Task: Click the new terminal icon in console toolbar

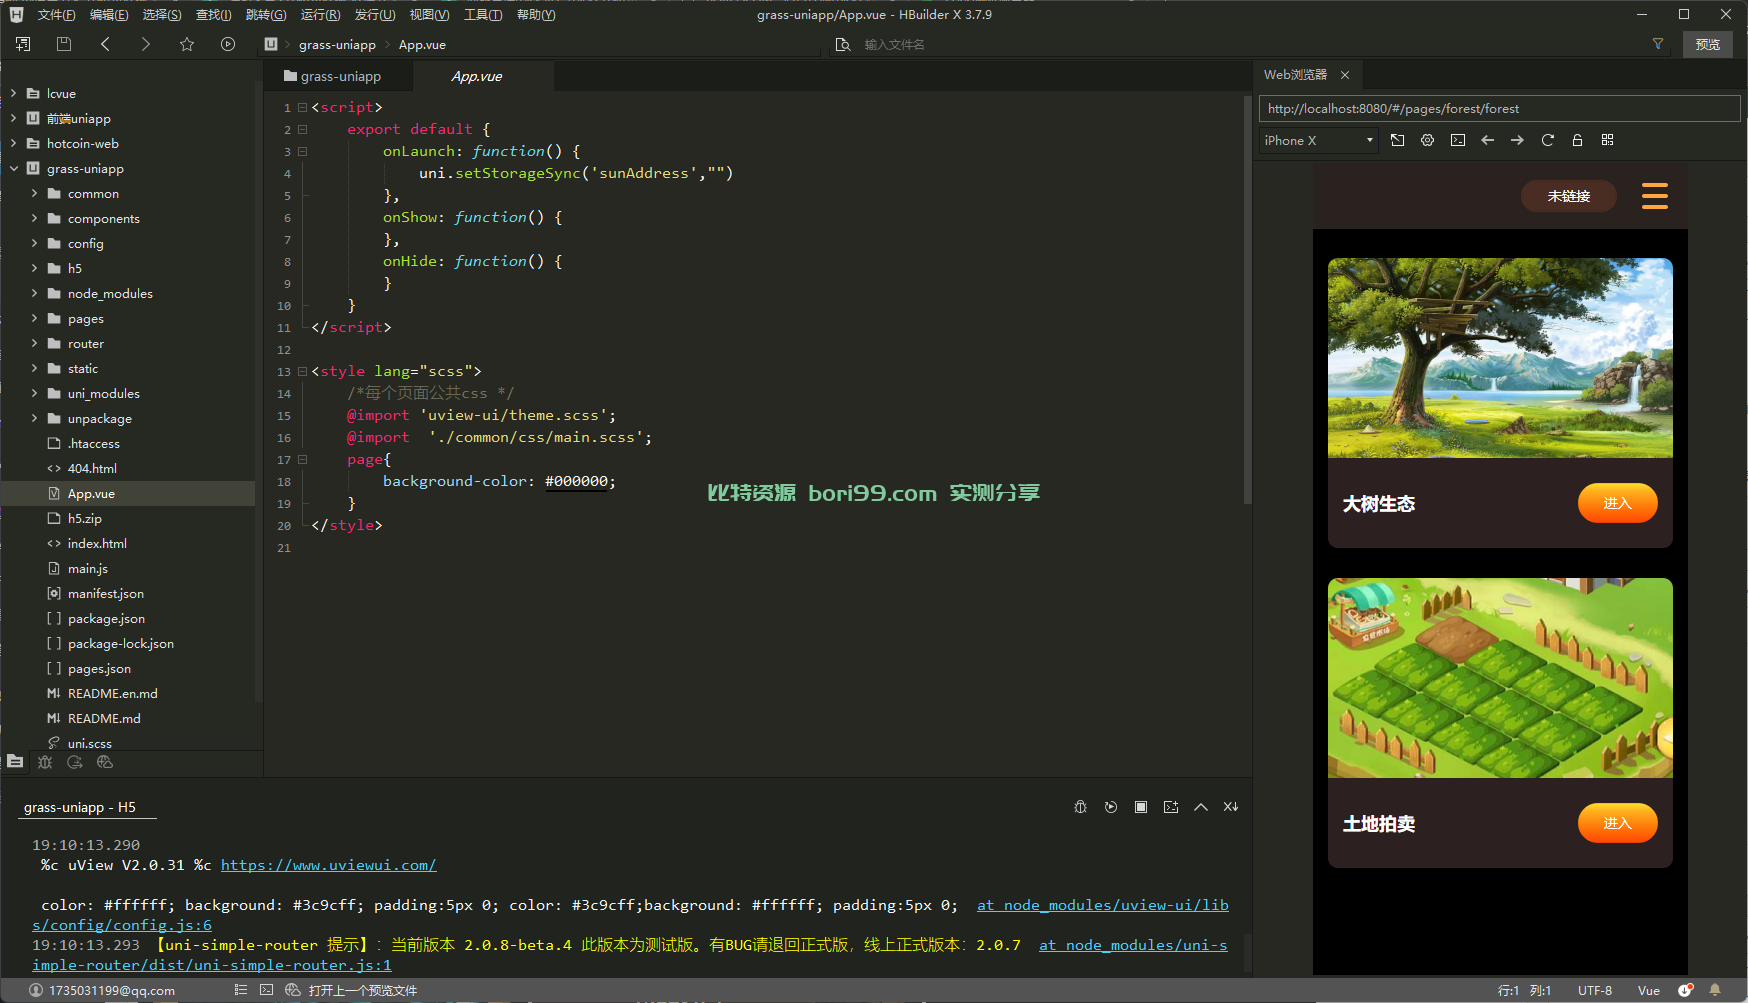Action: tap(1171, 807)
